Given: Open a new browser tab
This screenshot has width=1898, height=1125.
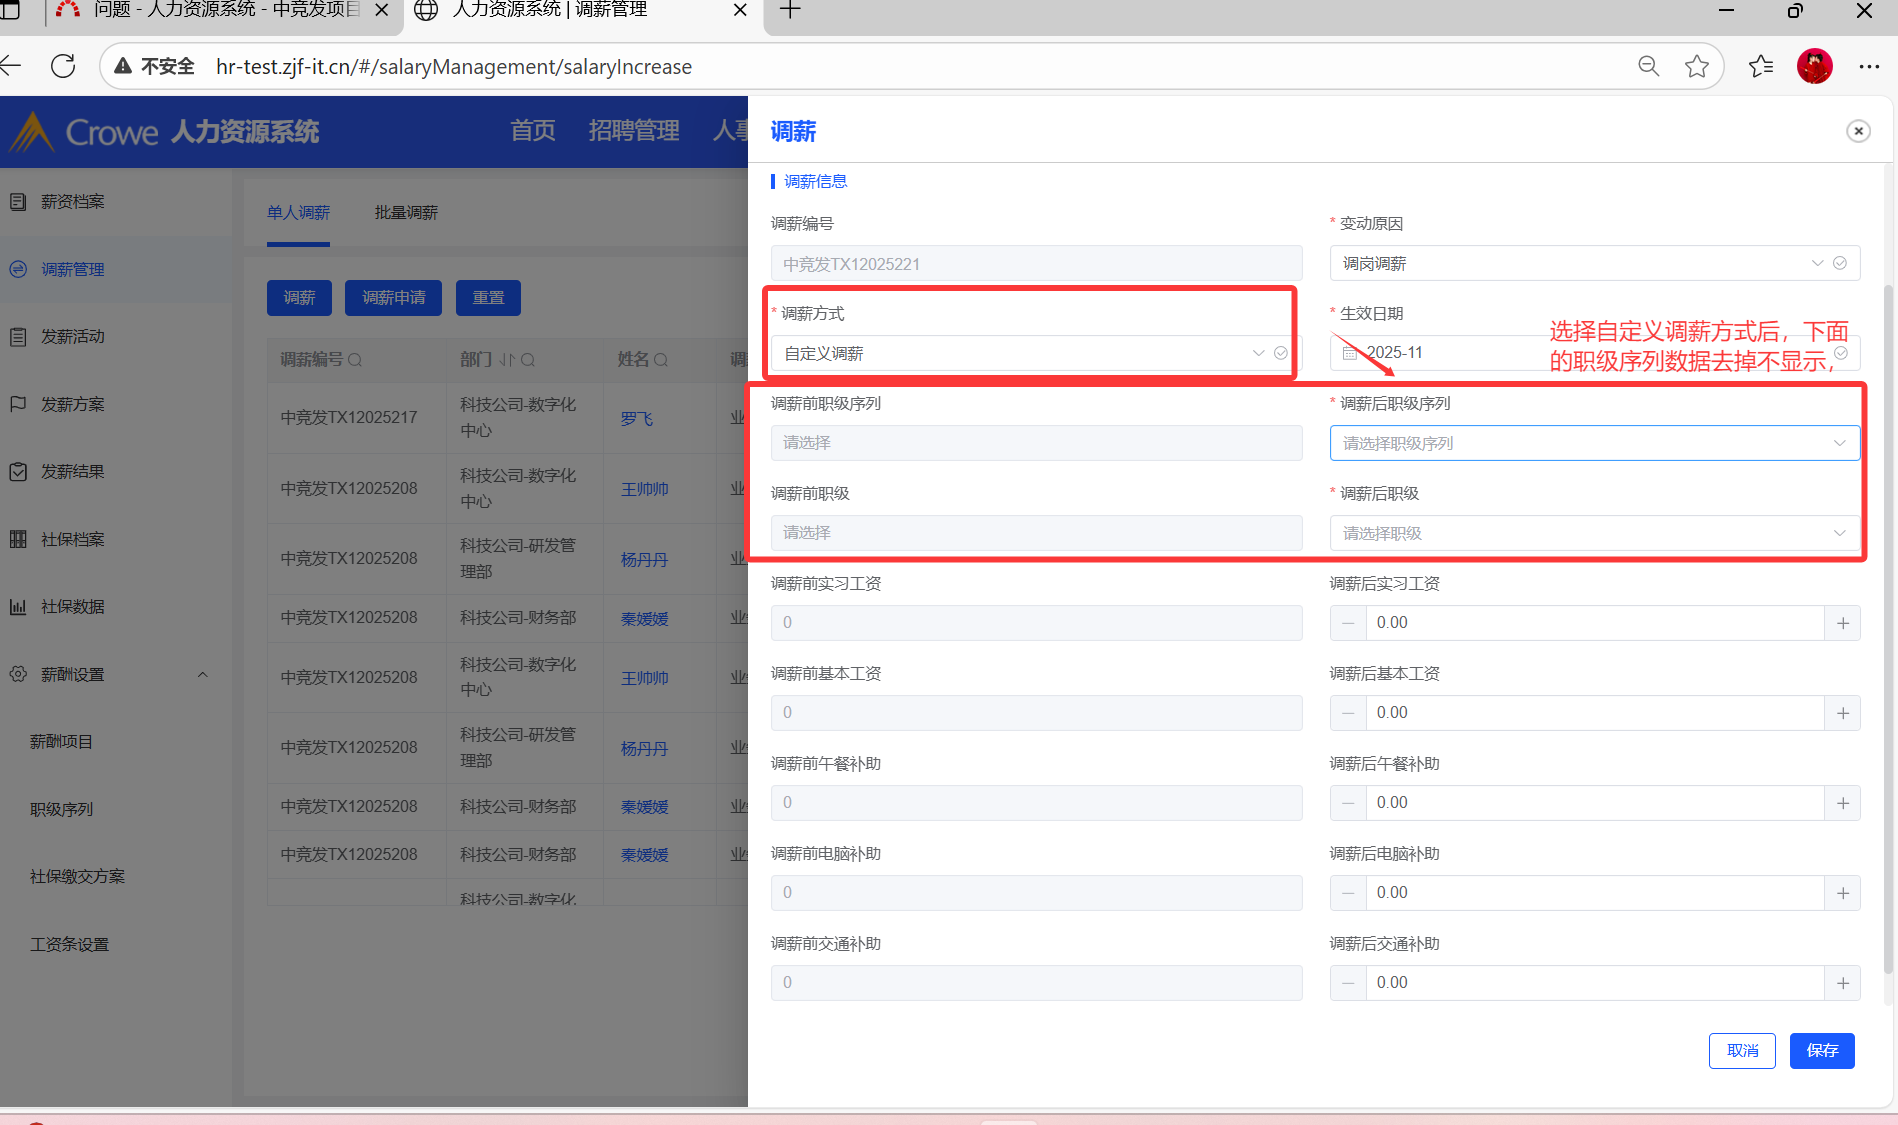Looking at the screenshot, I should pos(790,10).
